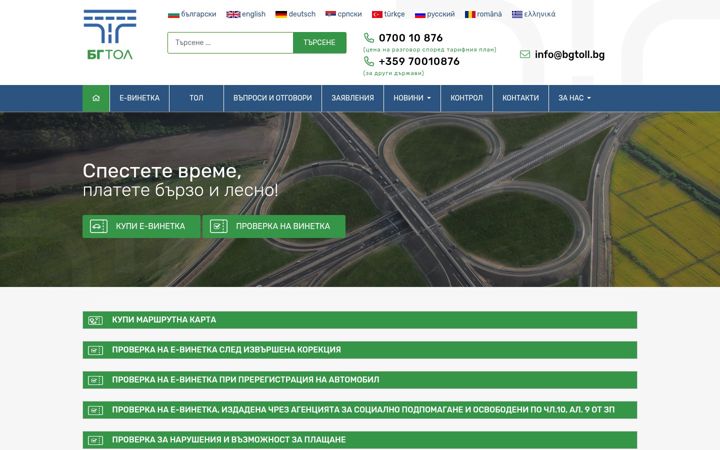Image resolution: width=720 pixels, height=450 pixels.
Task: Click the Bulgarian flag icon
Action: 173,15
